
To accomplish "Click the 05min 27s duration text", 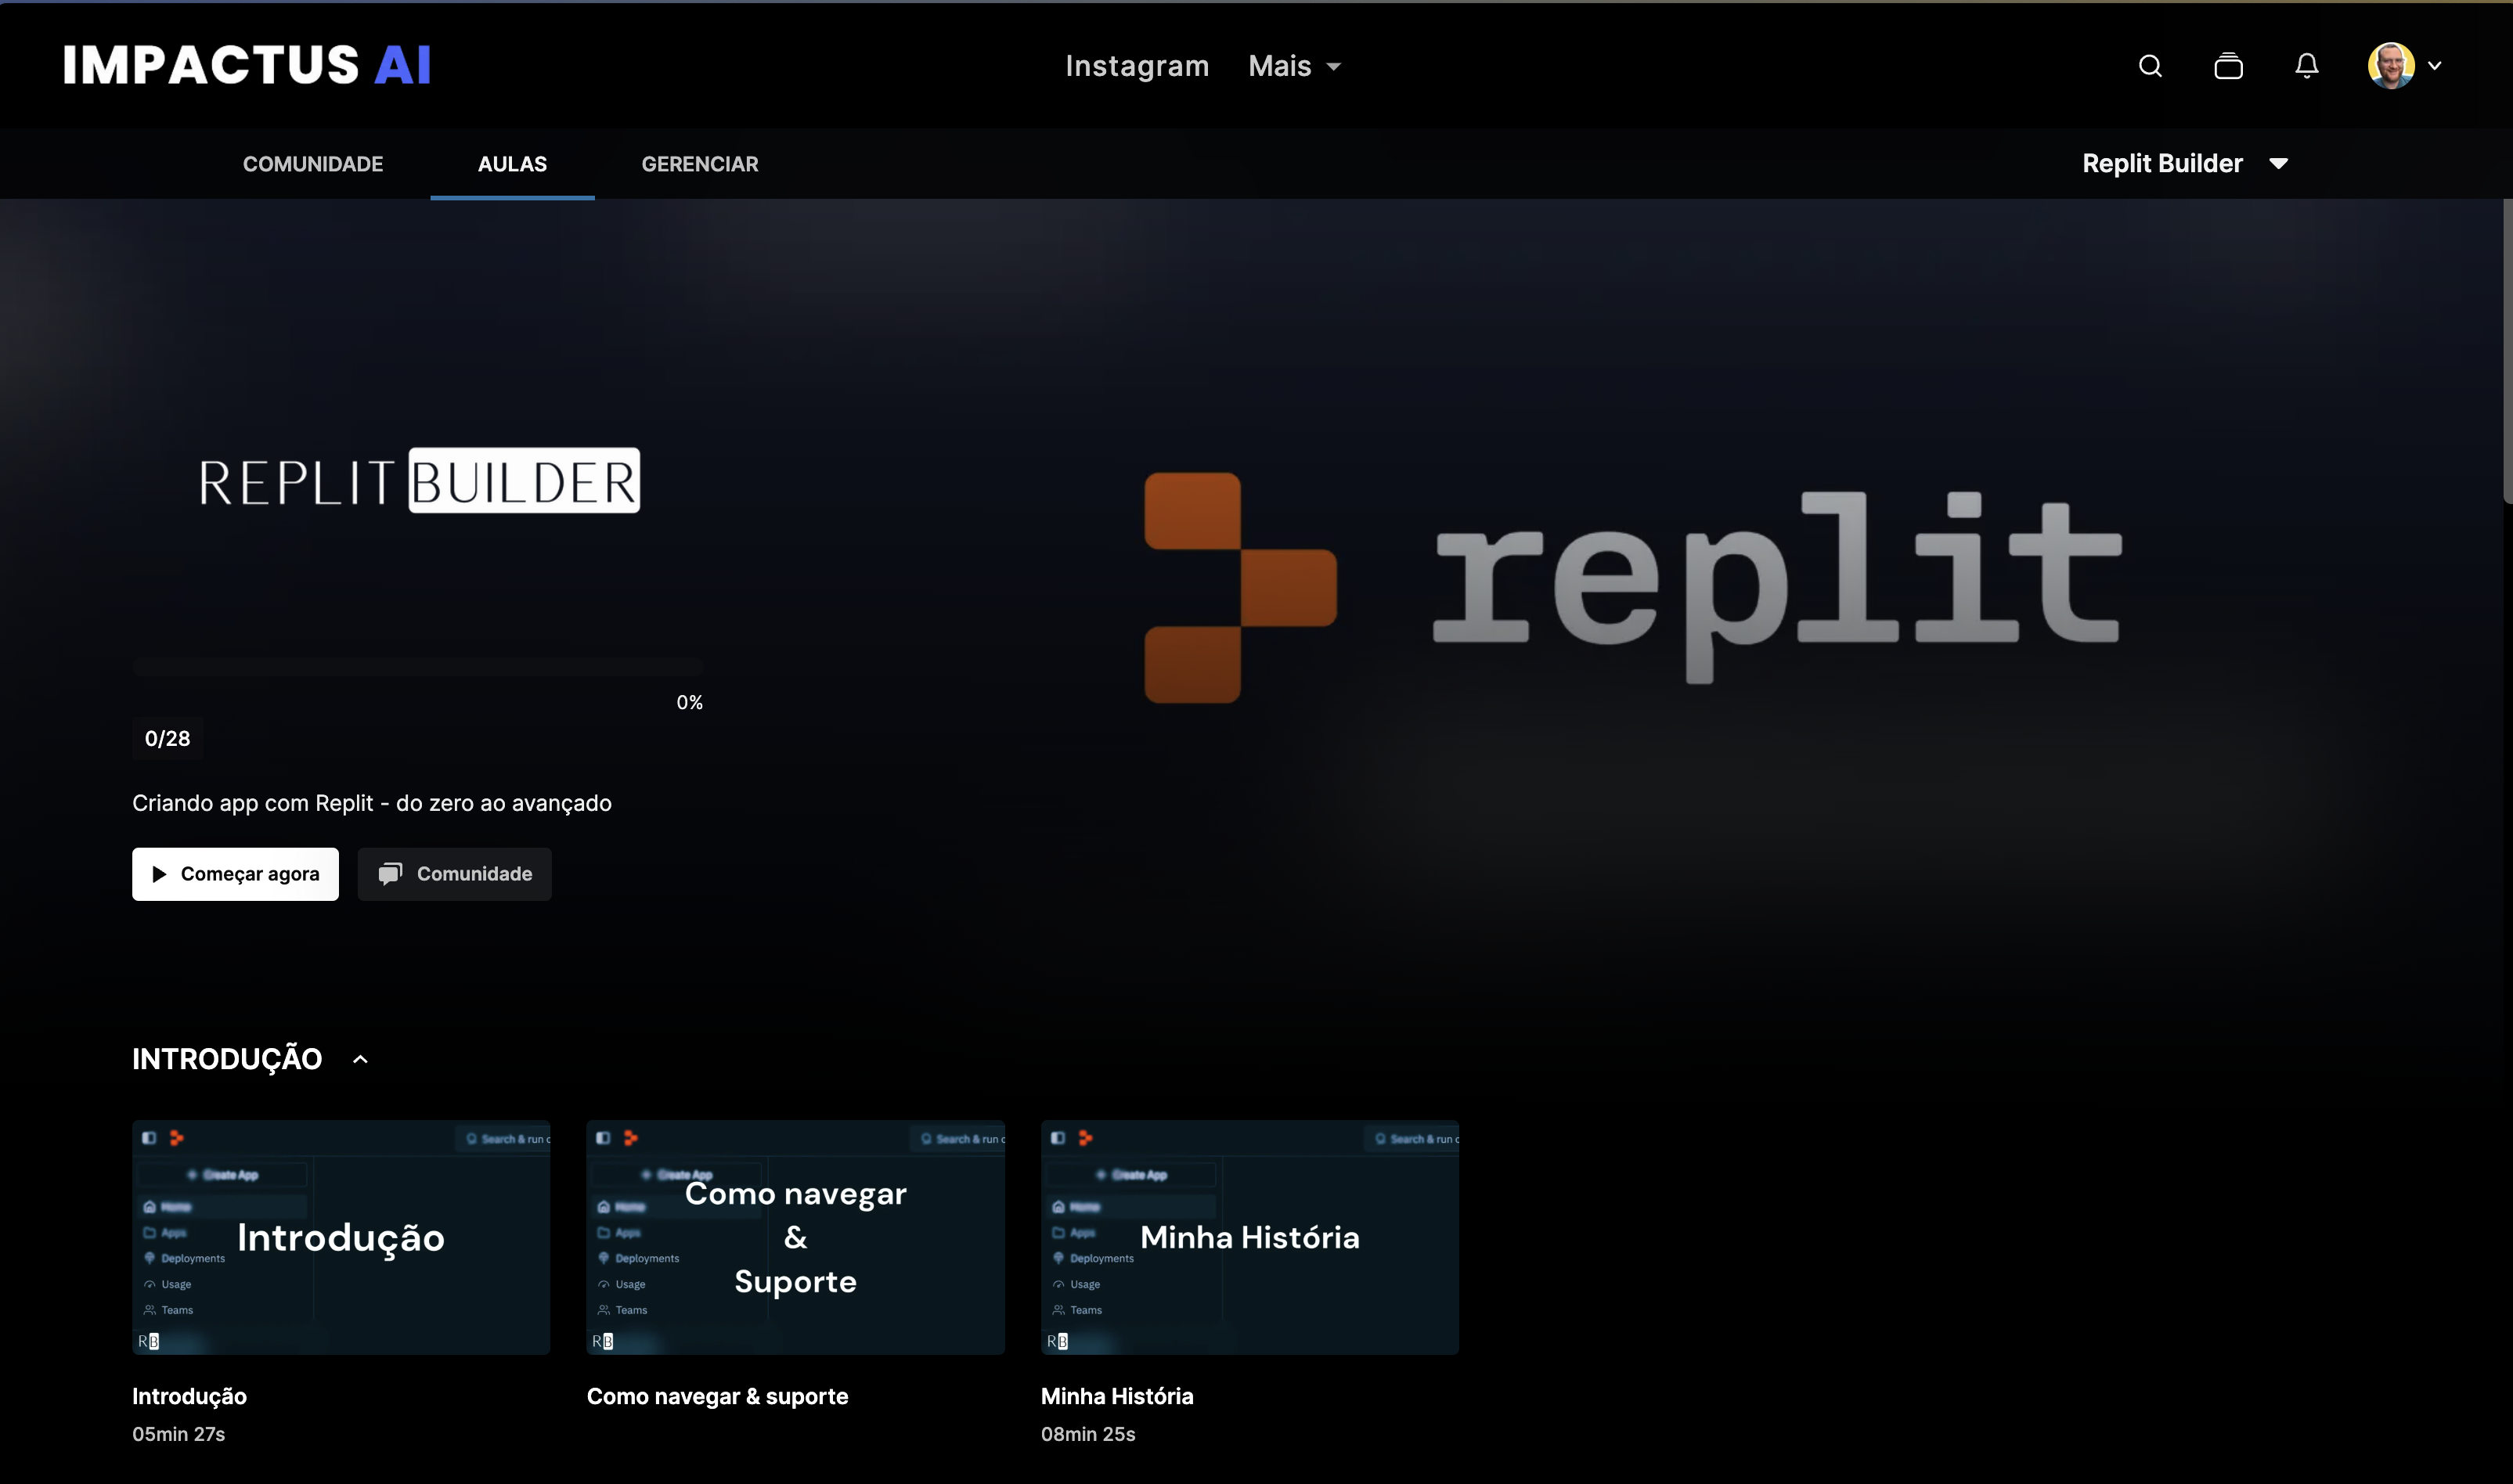I will tap(178, 1434).
